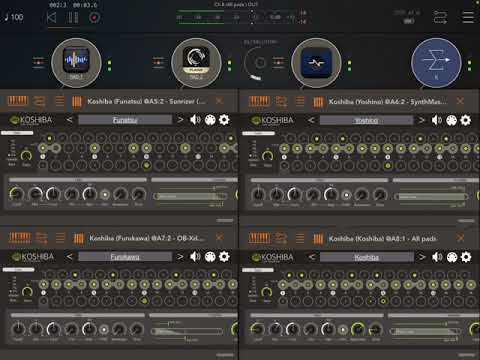Image resolution: width=480 pixels, height=360 pixels.
Task: Go to next preset in Yoshino panel
Action: pos(422,120)
